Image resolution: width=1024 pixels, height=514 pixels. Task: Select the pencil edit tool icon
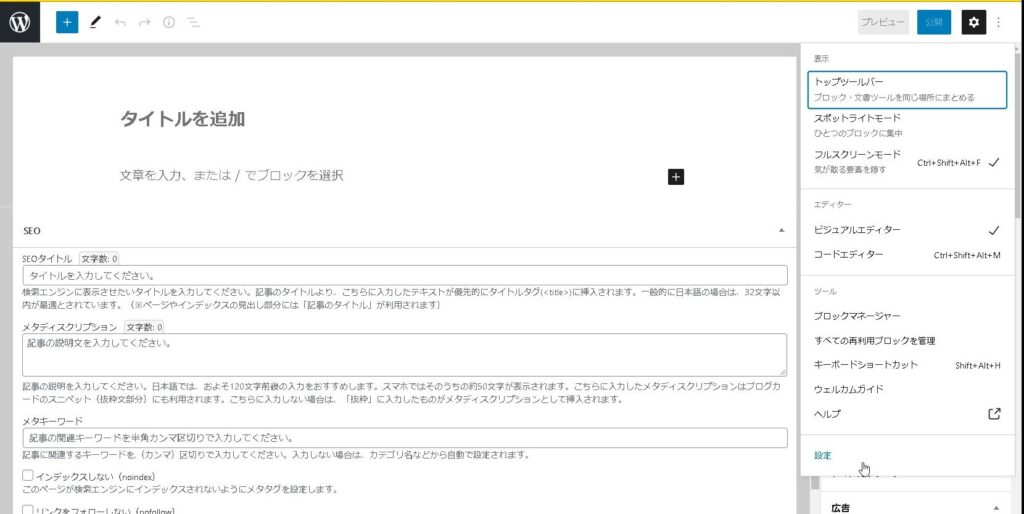[x=95, y=22]
